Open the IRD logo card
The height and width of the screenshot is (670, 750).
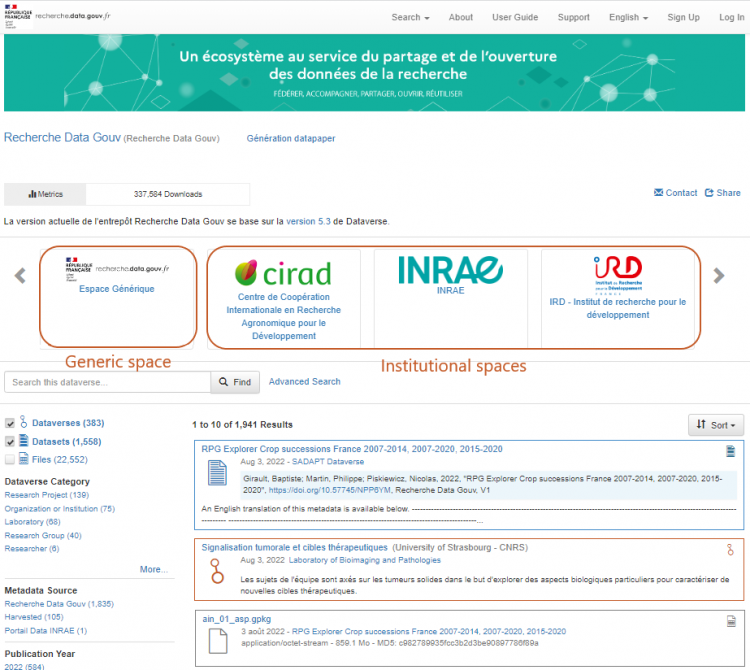618,274
